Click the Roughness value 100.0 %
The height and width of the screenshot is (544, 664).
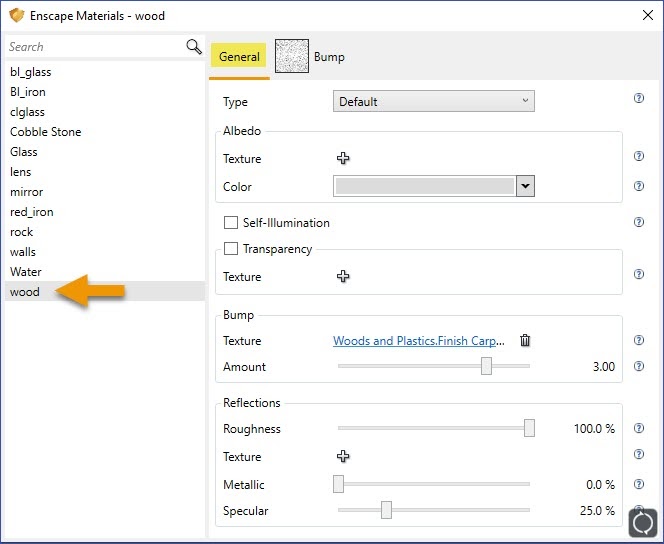[x=594, y=428]
